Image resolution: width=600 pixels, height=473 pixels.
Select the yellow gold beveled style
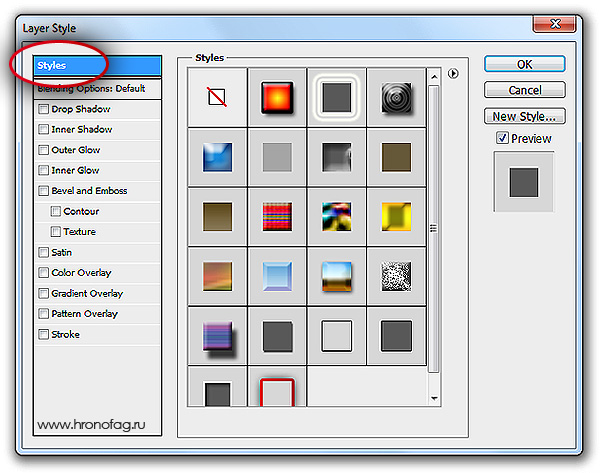pos(396,216)
